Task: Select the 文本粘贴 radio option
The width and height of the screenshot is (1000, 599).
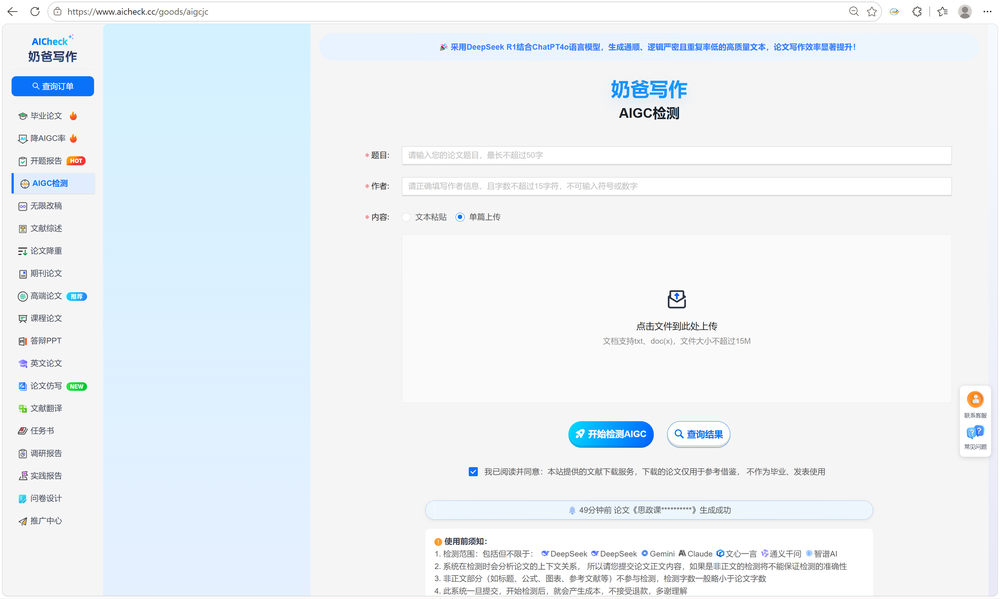Action: pyautogui.click(x=406, y=217)
